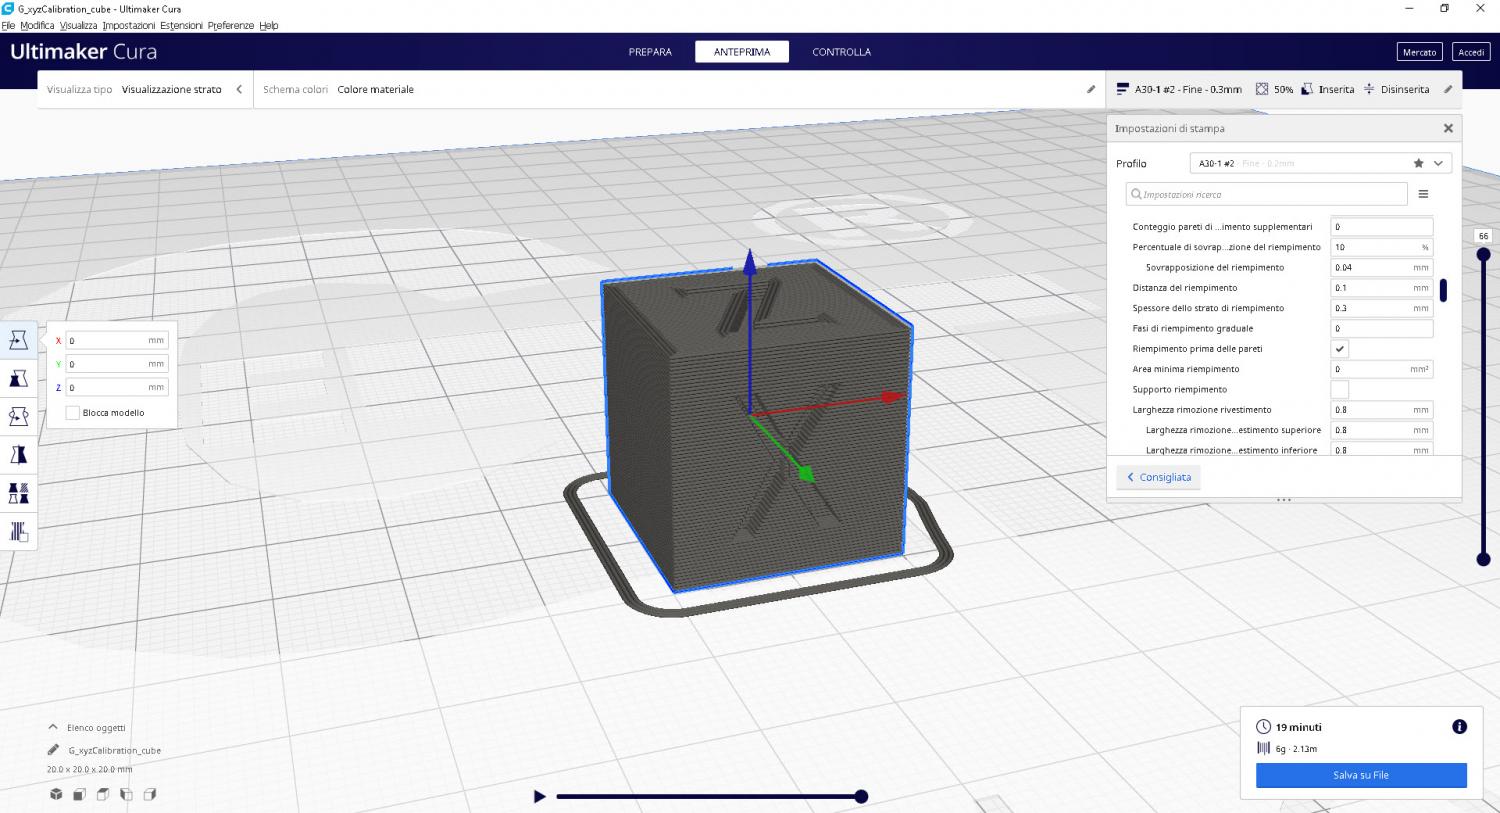Select the Mirror tool in left toolbar
Screen dimensions: 1500x813
coord(18,455)
